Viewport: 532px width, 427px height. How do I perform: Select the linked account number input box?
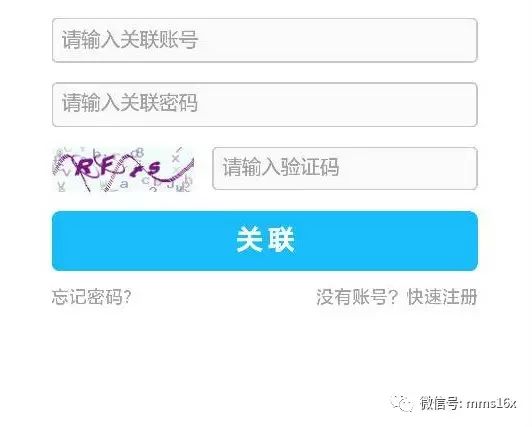pos(265,40)
